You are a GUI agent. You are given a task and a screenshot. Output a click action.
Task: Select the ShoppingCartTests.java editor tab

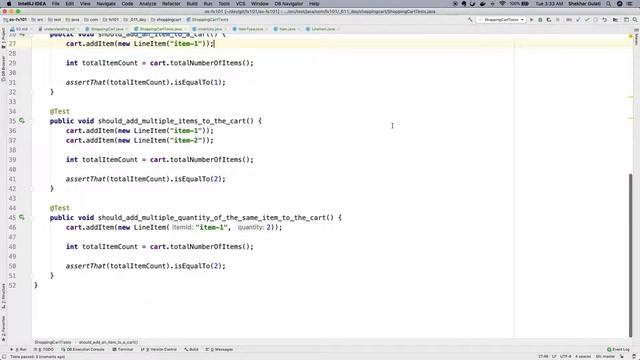(x=160, y=29)
